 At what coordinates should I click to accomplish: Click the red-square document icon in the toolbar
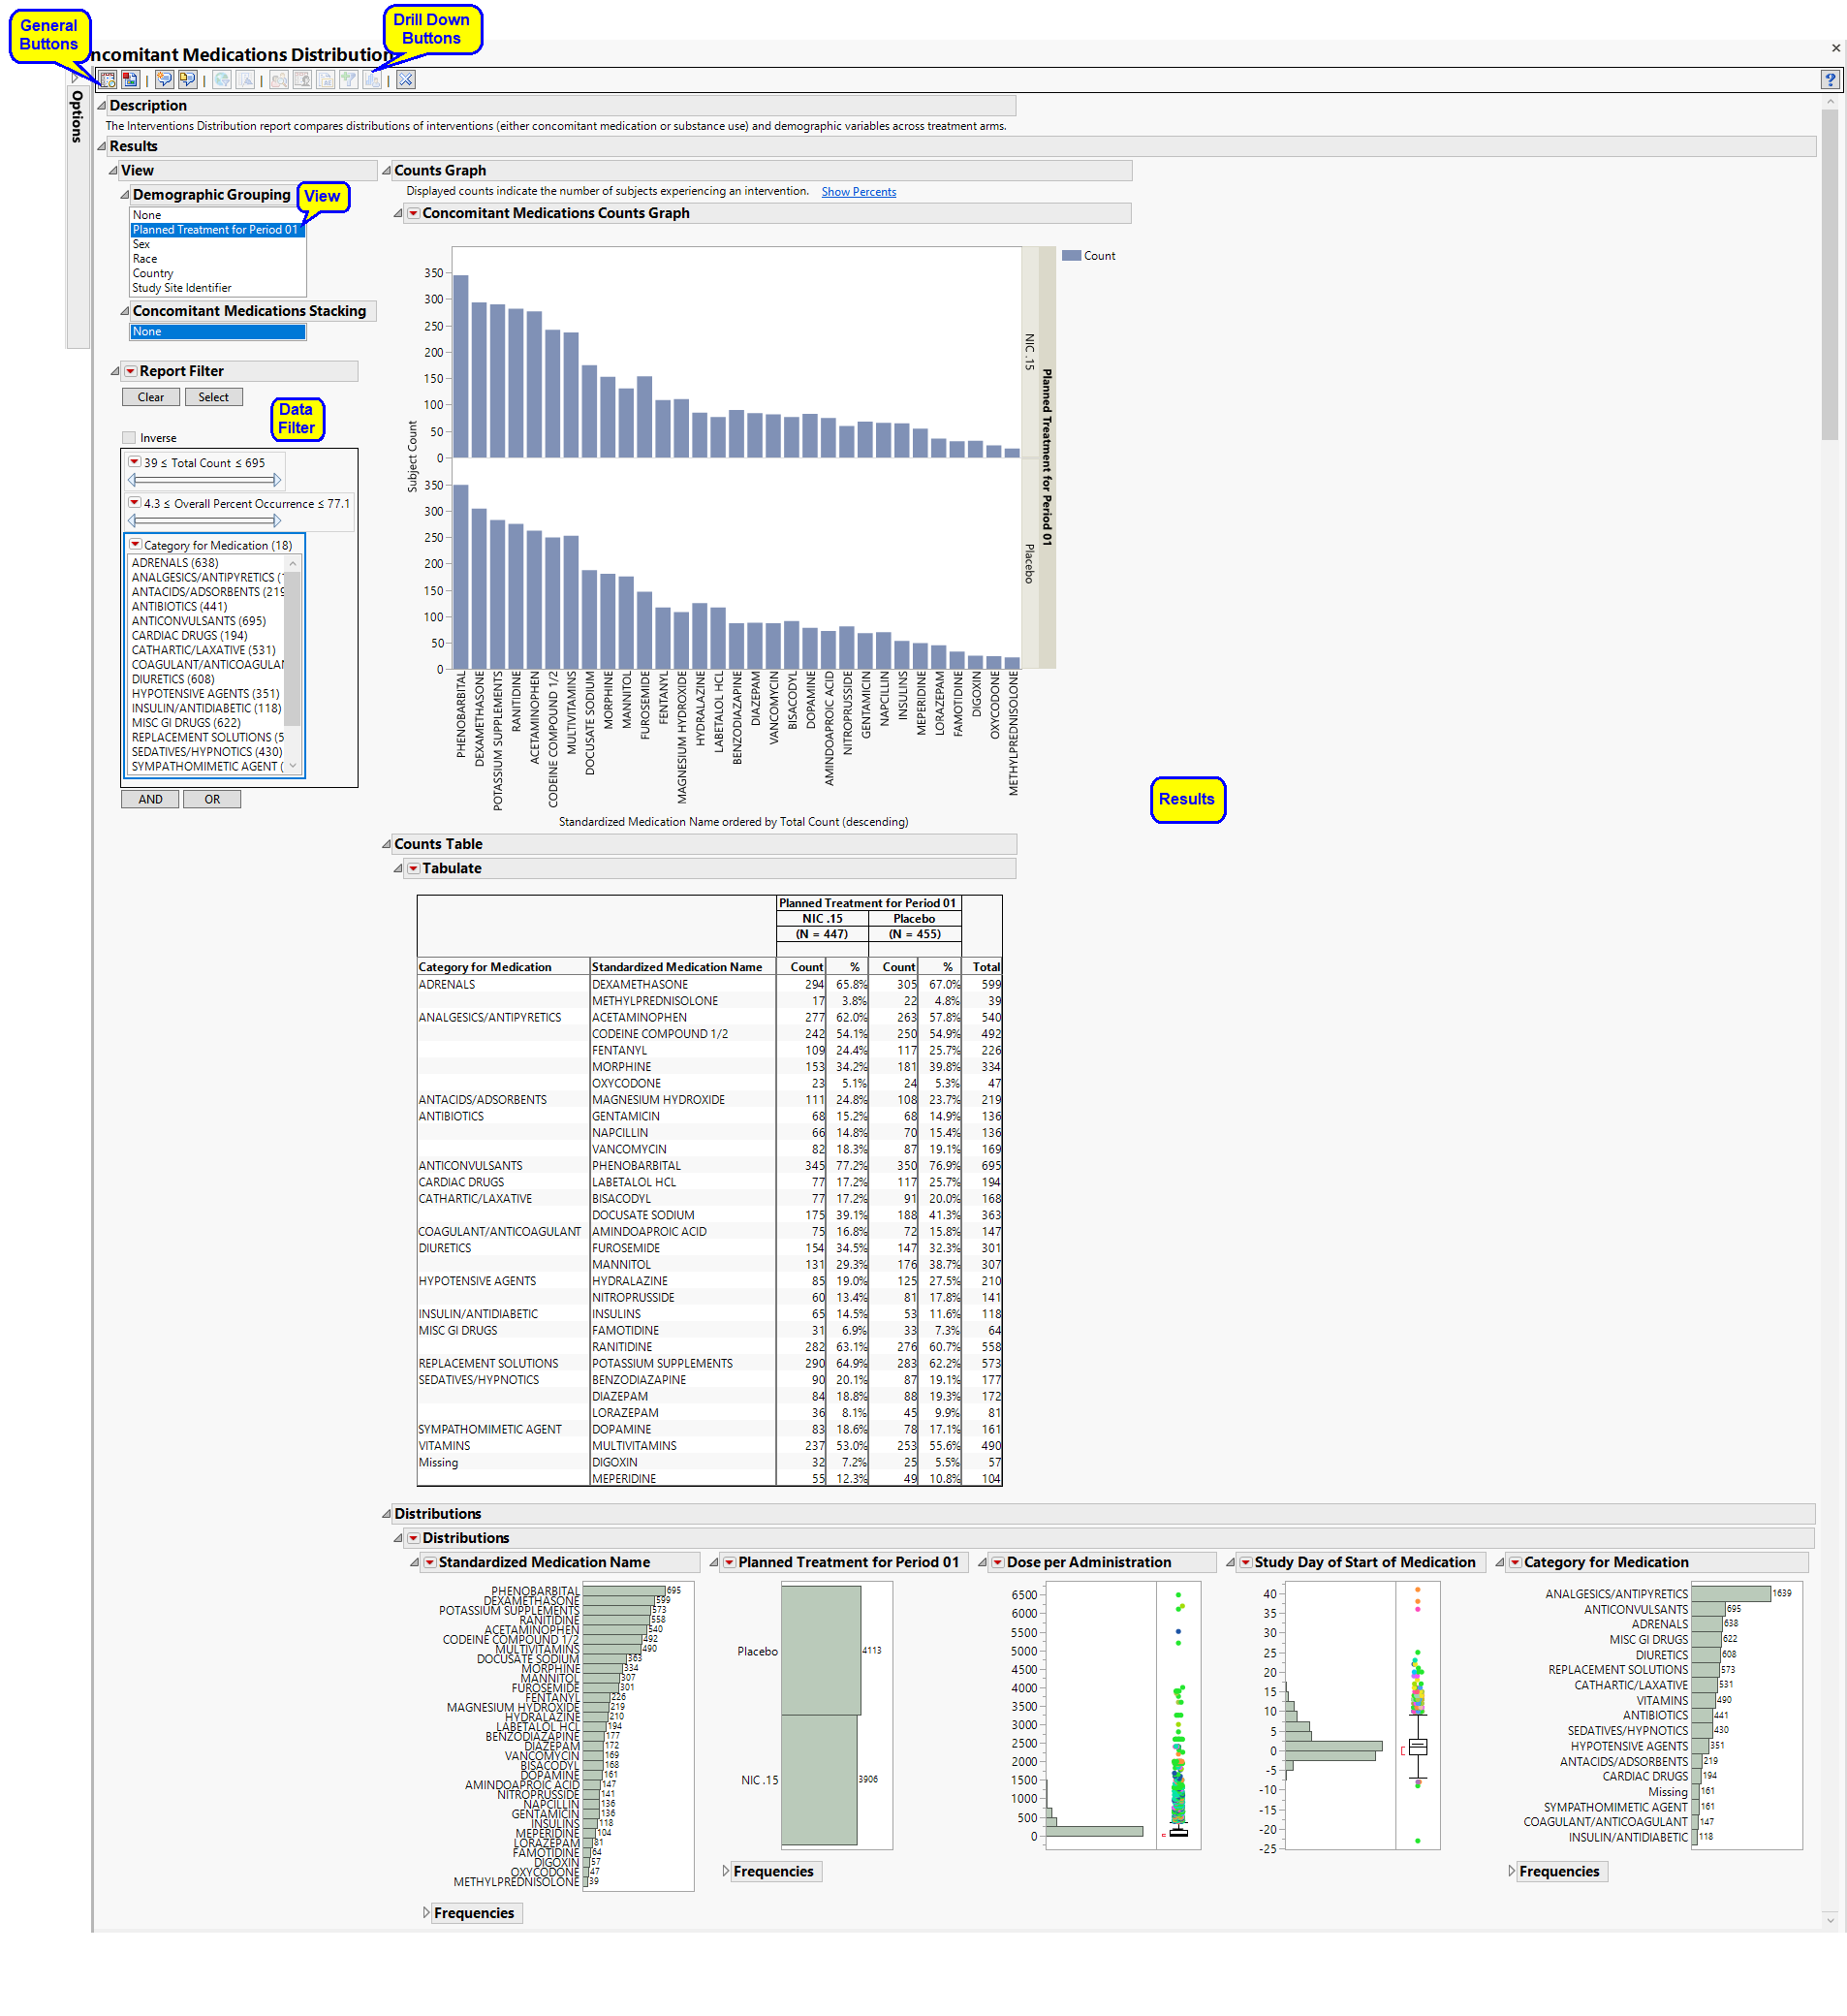(130, 80)
